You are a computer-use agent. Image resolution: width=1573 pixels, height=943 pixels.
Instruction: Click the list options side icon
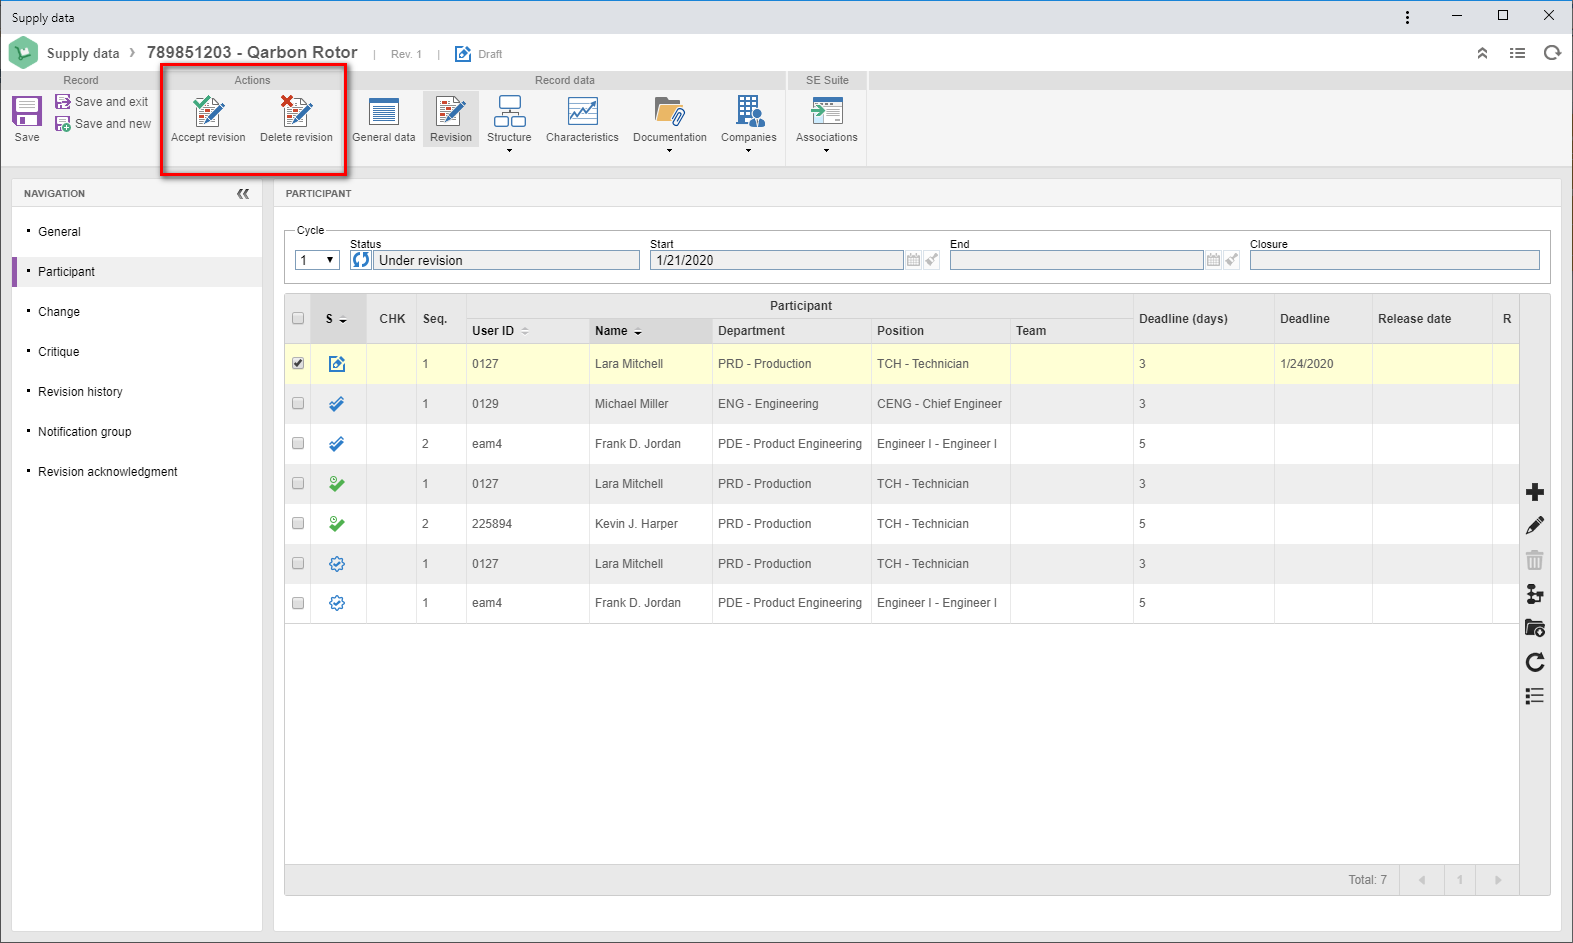pos(1535,696)
